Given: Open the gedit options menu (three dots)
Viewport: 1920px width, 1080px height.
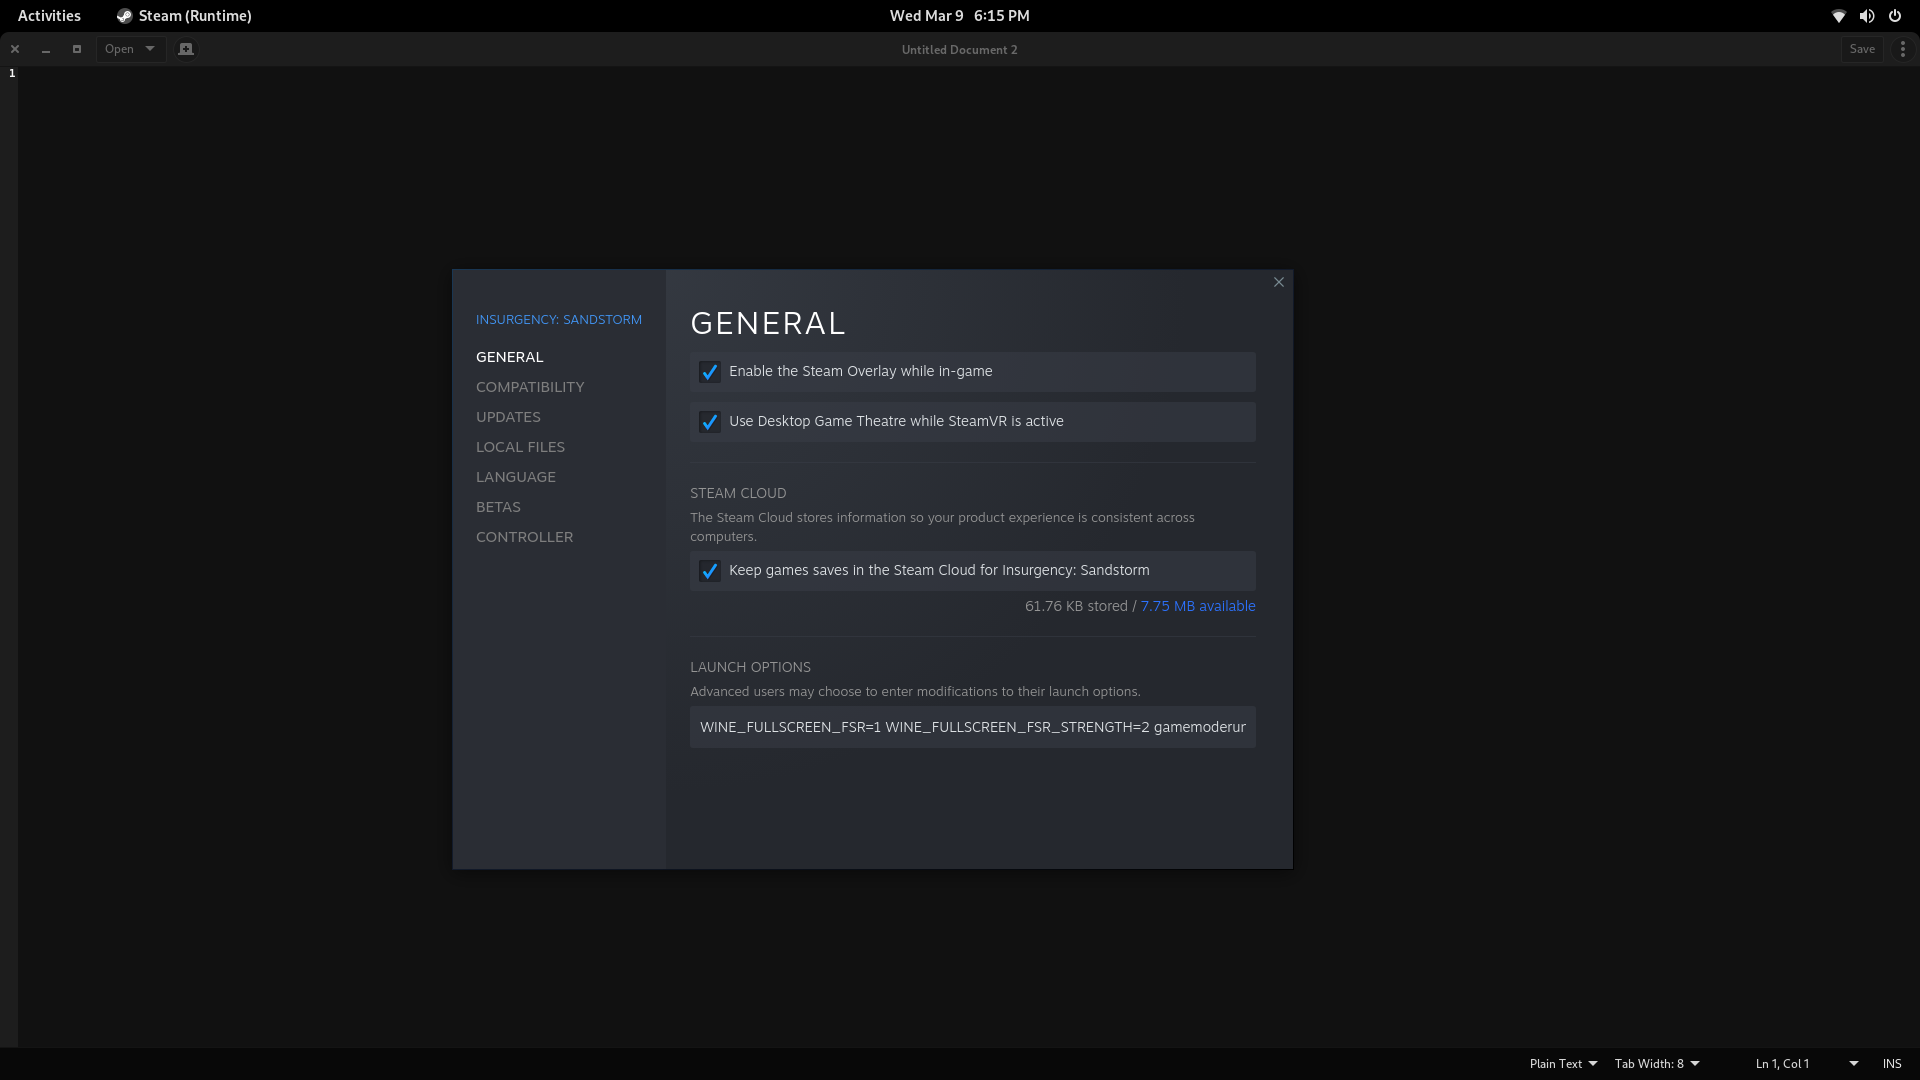Looking at the screenshot, I should pyautogui.click(x=1902, y=48).
